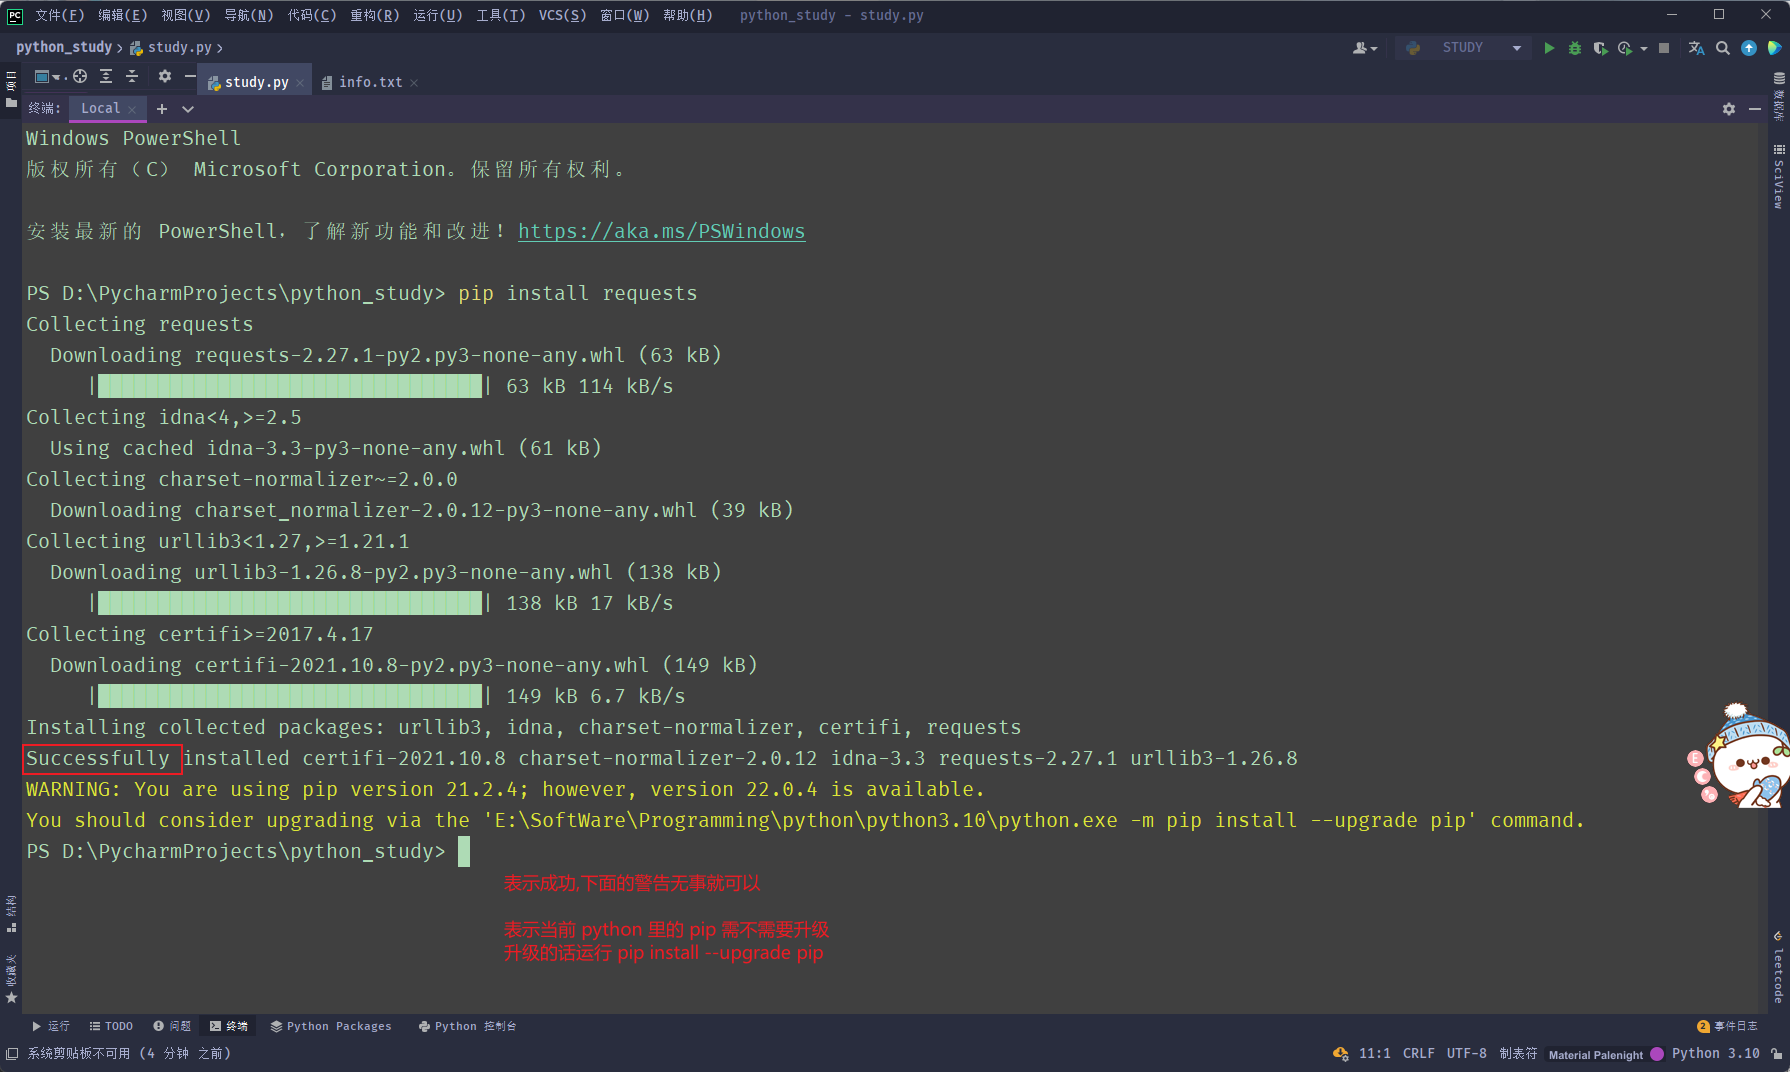Viewport: 1790px width, 1072px height.
Task: Click the blue update arrow icon
Action: click(x=1749, y=48)
